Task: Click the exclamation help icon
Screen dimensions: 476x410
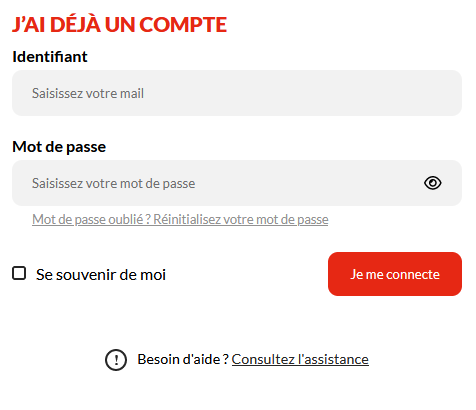Action: coord(116,360)
